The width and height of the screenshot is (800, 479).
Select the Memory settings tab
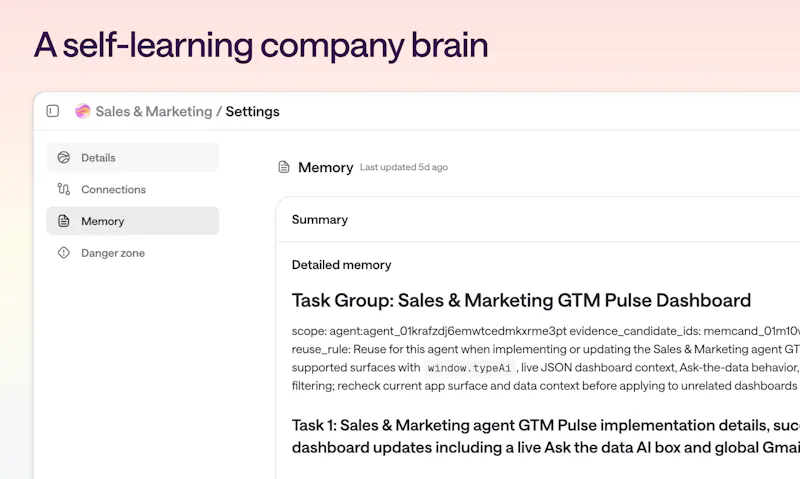click(133, 221)
